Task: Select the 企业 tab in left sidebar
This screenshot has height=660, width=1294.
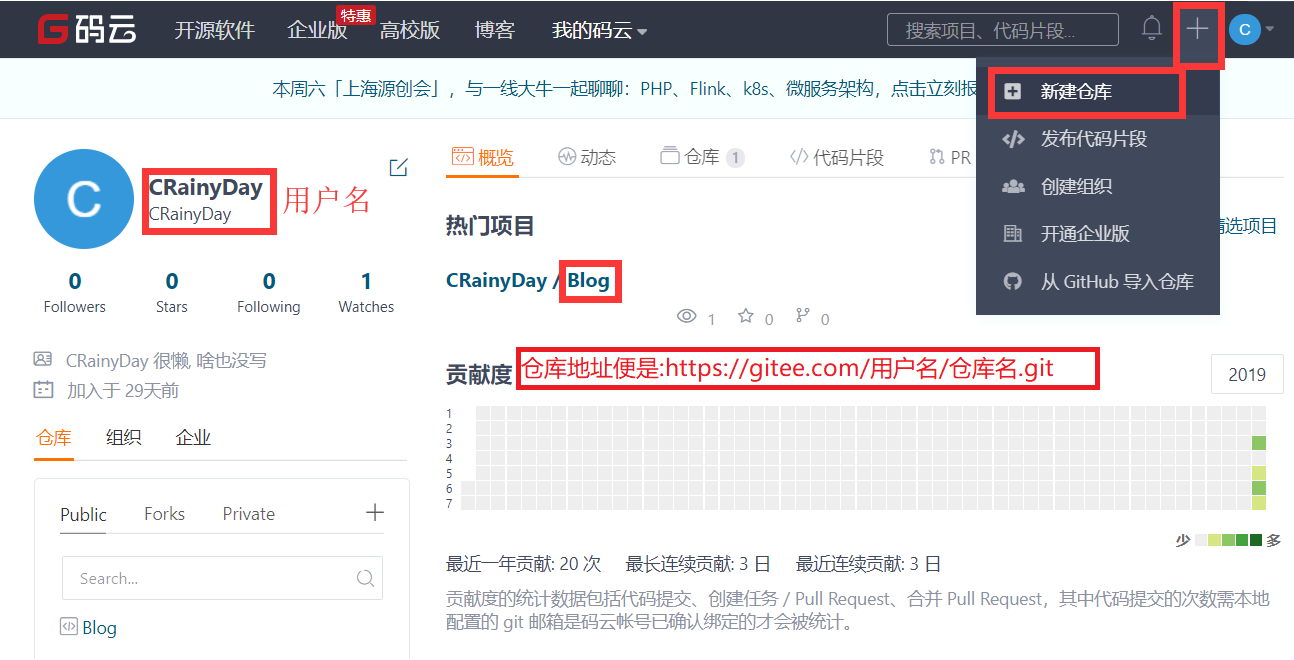Action: [193, 438]
